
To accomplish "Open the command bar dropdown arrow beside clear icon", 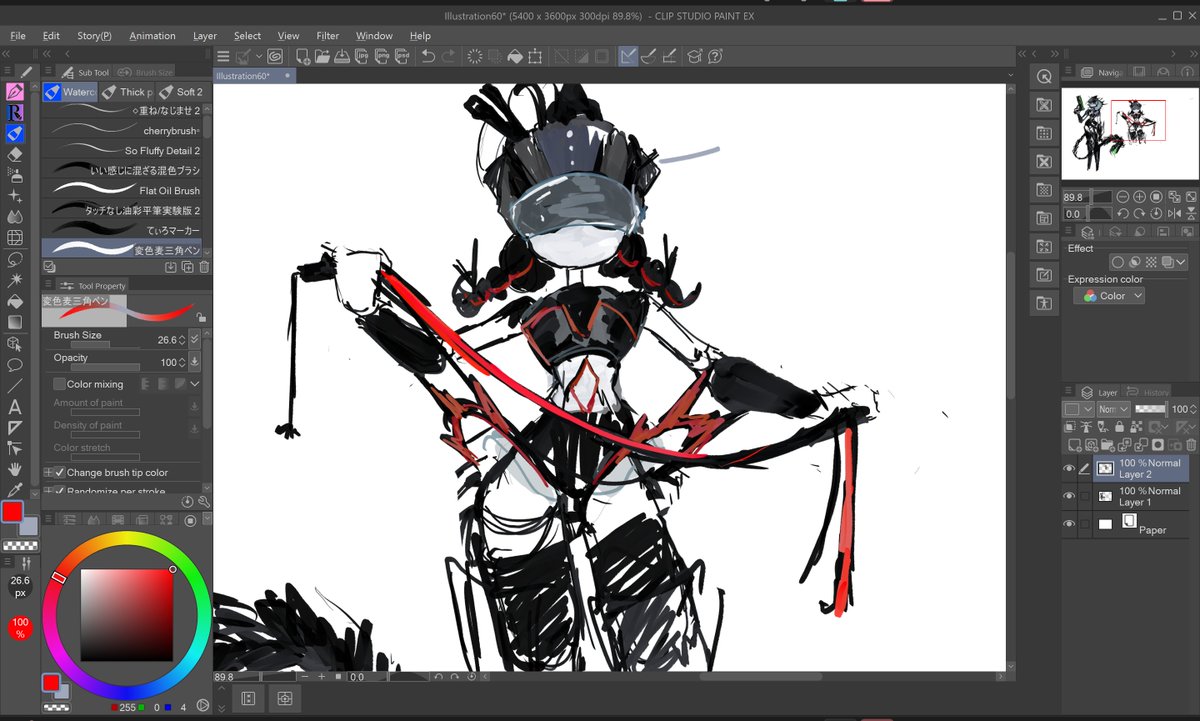I will point(259,57).
